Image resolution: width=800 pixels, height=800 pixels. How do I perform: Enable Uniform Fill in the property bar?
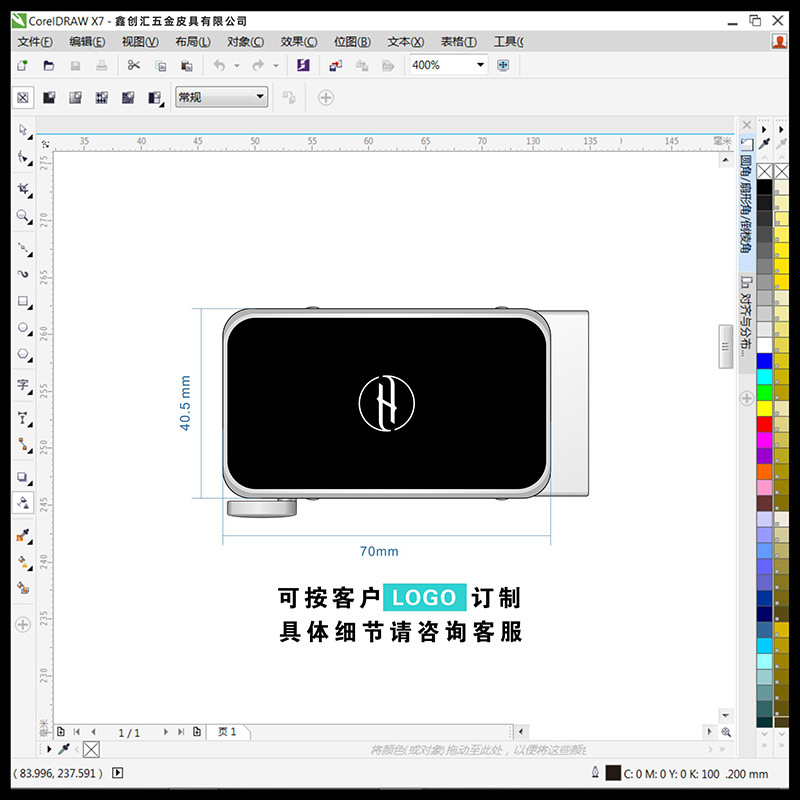click(x=49, y=97)
